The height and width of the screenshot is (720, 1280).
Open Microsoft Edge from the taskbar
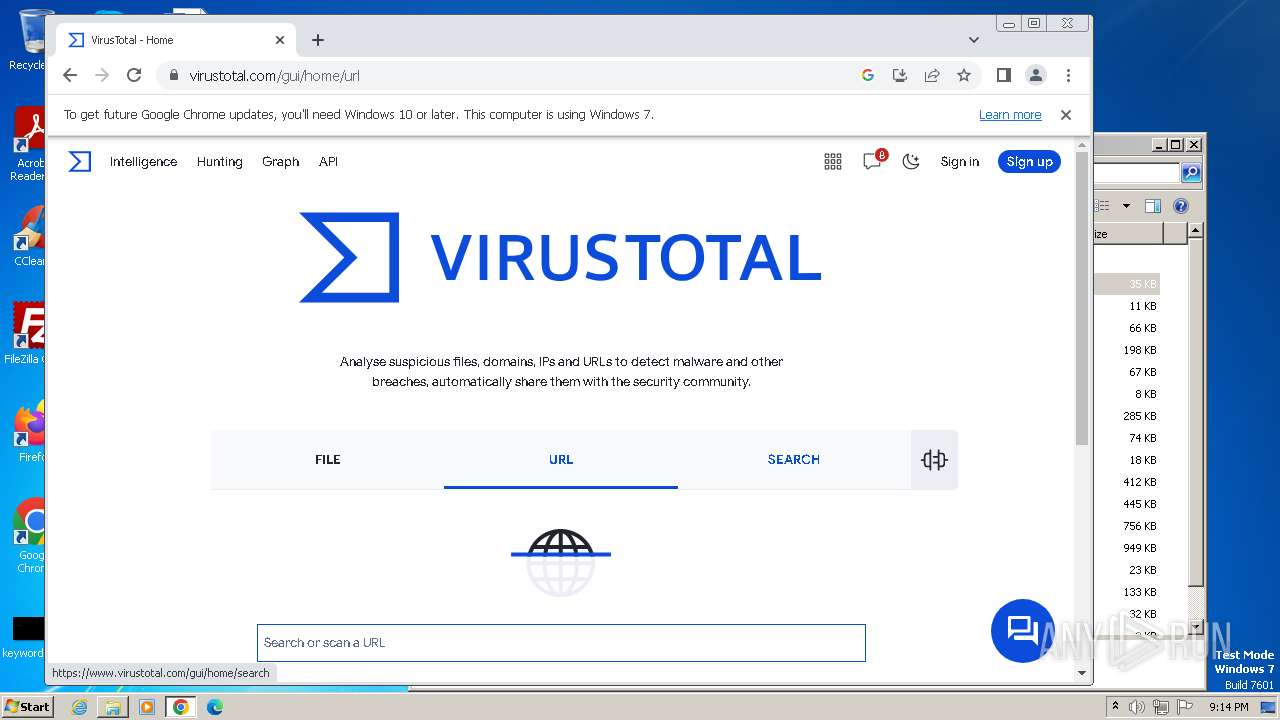pyautogui.click(x=214, y=707)
